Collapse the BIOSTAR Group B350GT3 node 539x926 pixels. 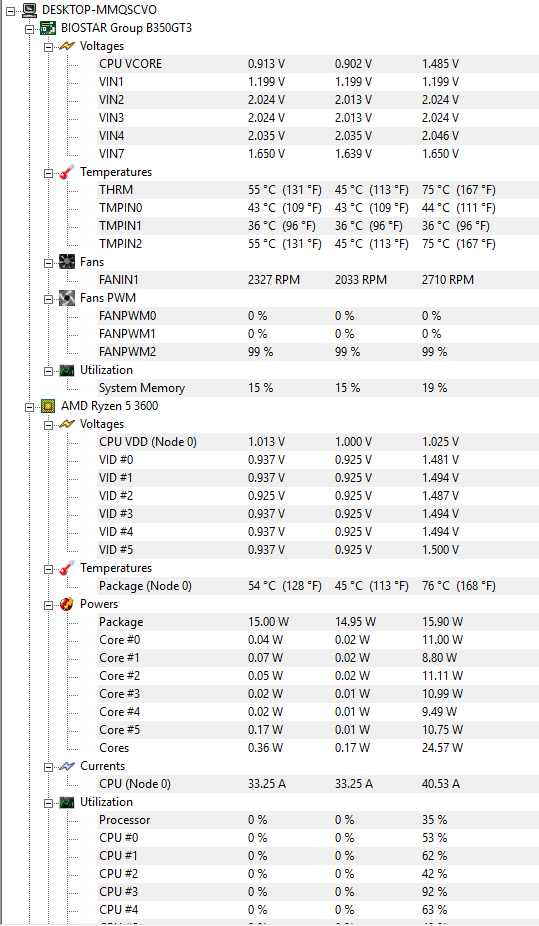tap(30, 28)
